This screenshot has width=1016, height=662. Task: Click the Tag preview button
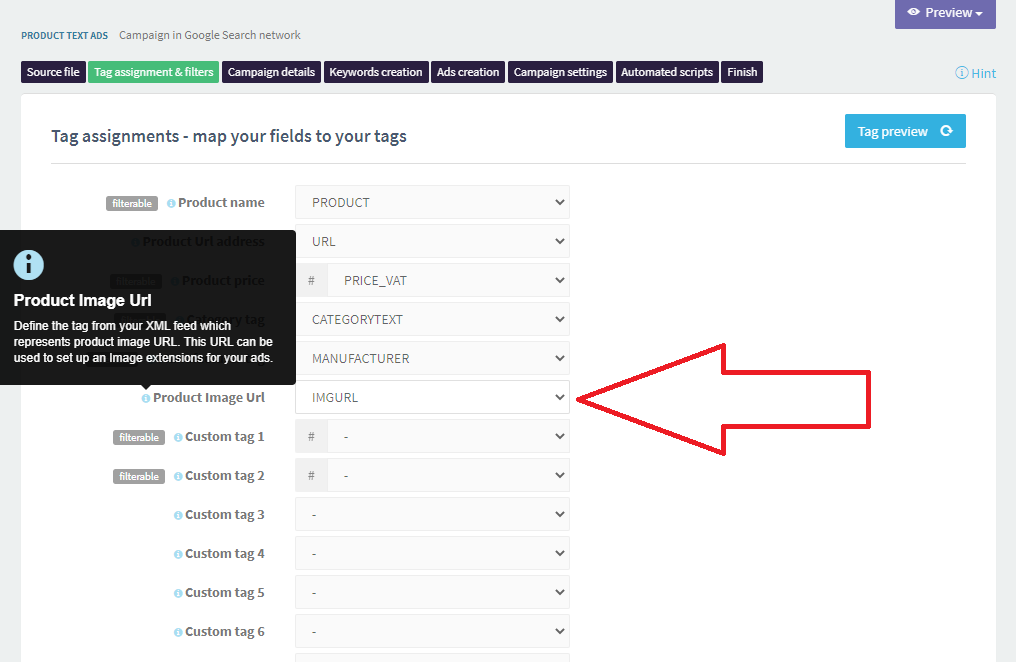click(893, 130)
